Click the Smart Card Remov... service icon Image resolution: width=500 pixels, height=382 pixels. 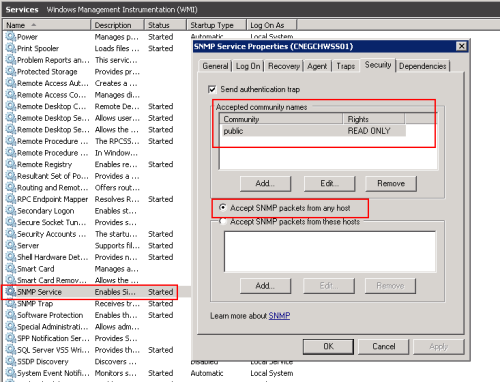coord(11,280)
